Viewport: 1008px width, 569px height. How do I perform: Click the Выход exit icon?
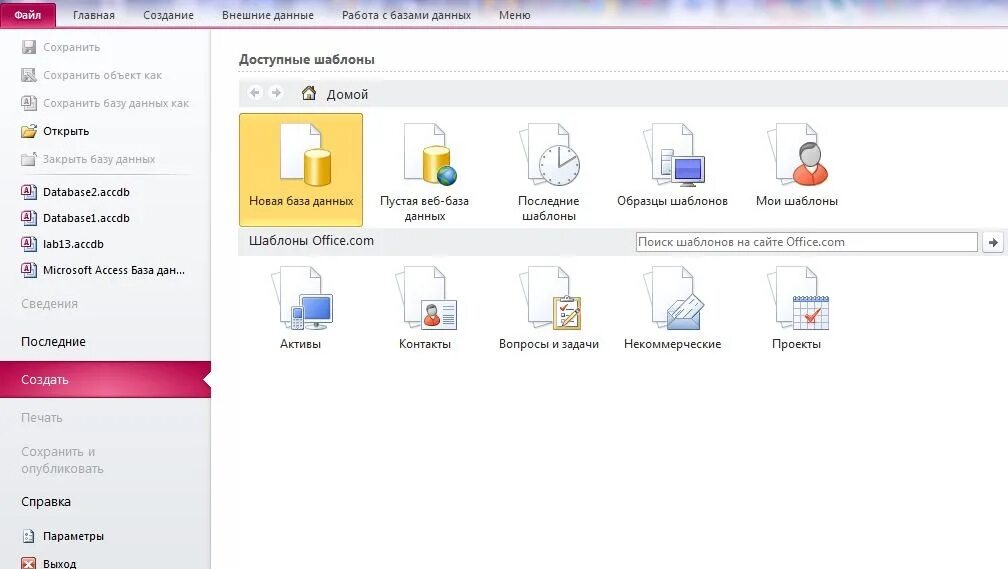[x=29, y=563]
